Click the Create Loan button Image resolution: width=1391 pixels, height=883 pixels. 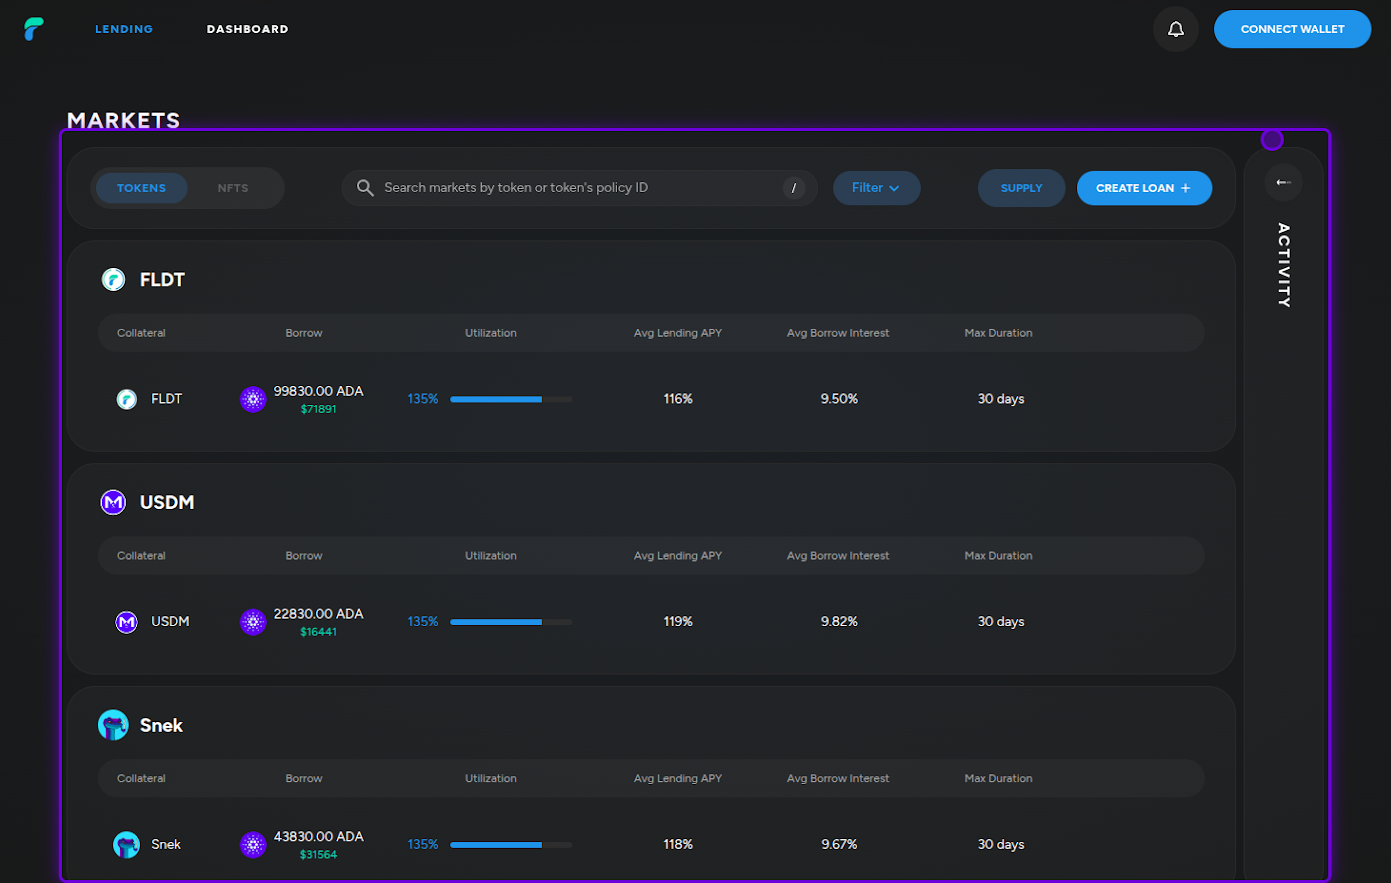(1144, 188)
